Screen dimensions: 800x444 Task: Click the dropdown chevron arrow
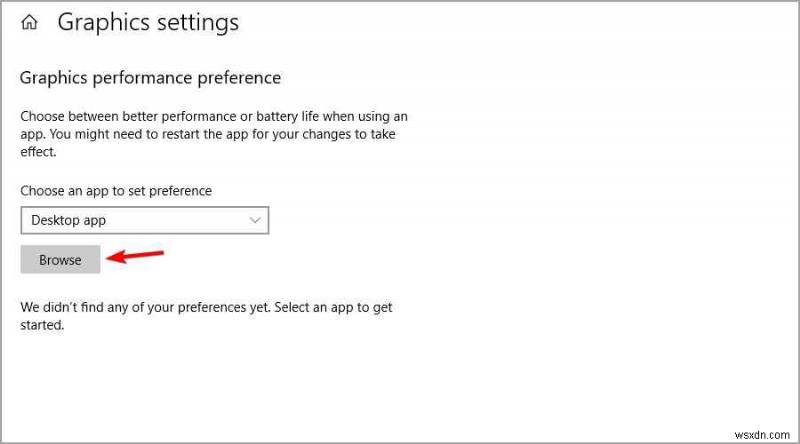(255, 220)
